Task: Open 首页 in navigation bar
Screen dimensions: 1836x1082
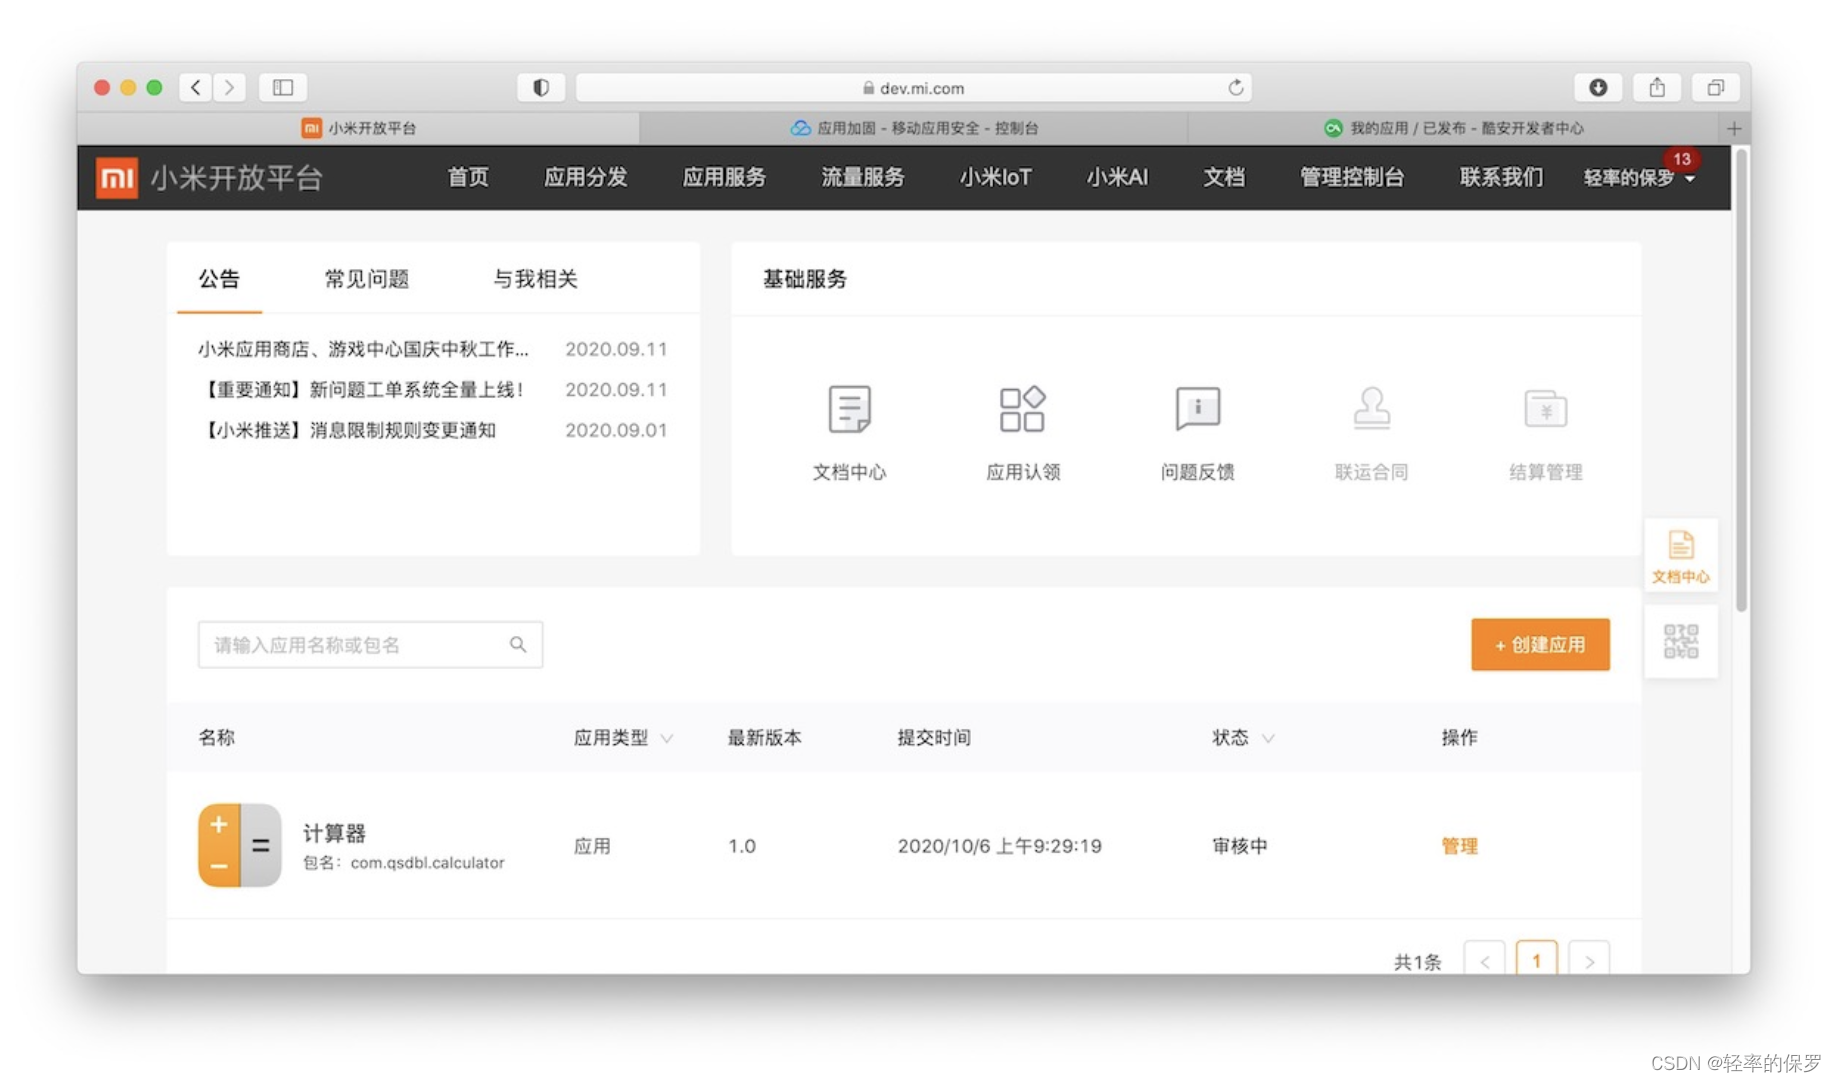Action: 468,178
